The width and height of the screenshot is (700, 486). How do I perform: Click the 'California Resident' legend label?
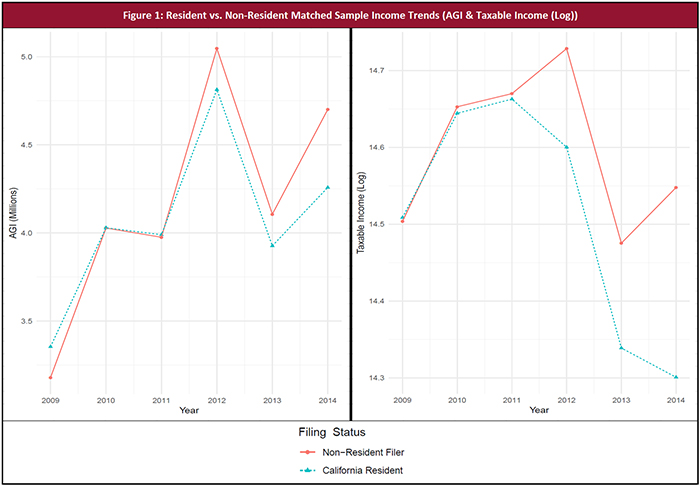363,470
